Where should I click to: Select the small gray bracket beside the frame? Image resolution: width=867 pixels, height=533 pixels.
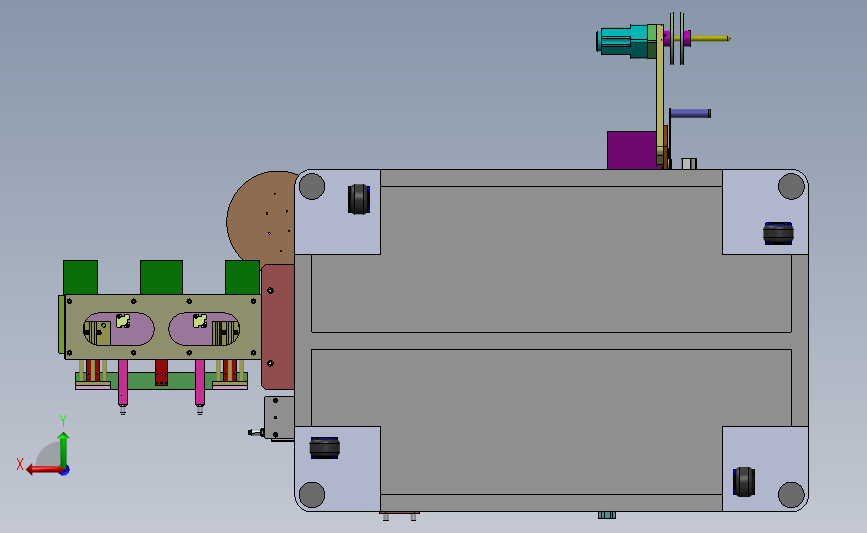pyautogui.click(x=279, y=418)
